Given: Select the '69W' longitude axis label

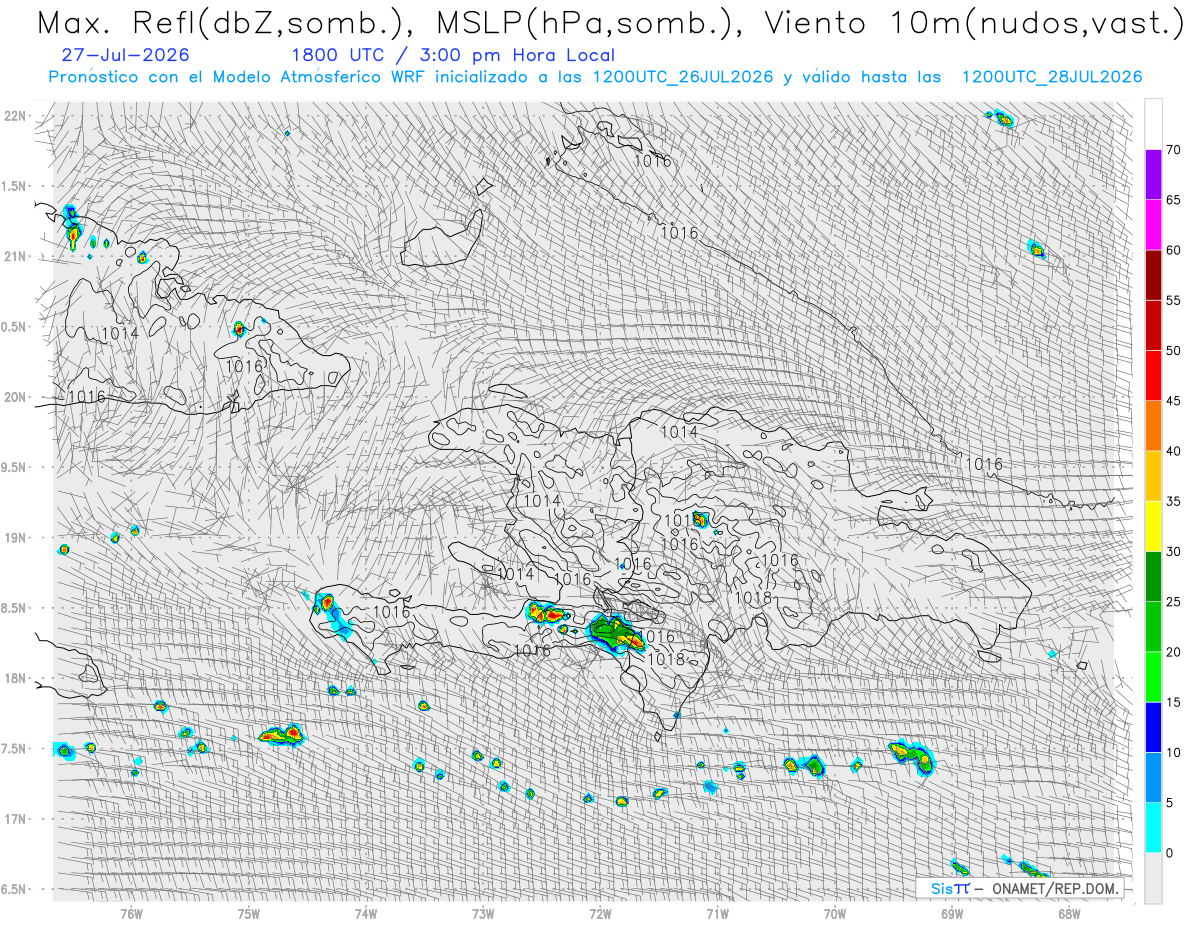Looking at the screenshot, I should 952,913.
